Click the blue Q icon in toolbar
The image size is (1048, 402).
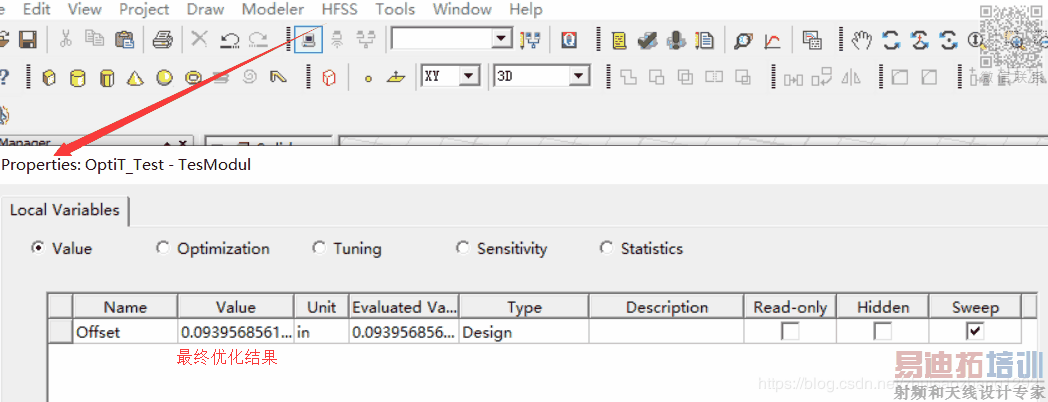pos(569,40)
